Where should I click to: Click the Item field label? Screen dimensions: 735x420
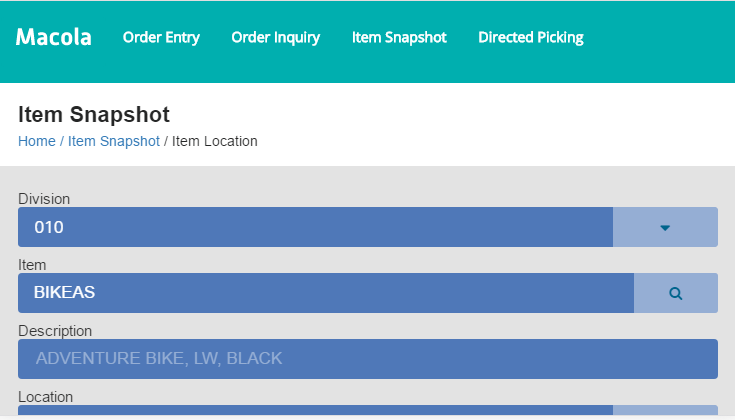pyautogui.click(x=33, y=265)
